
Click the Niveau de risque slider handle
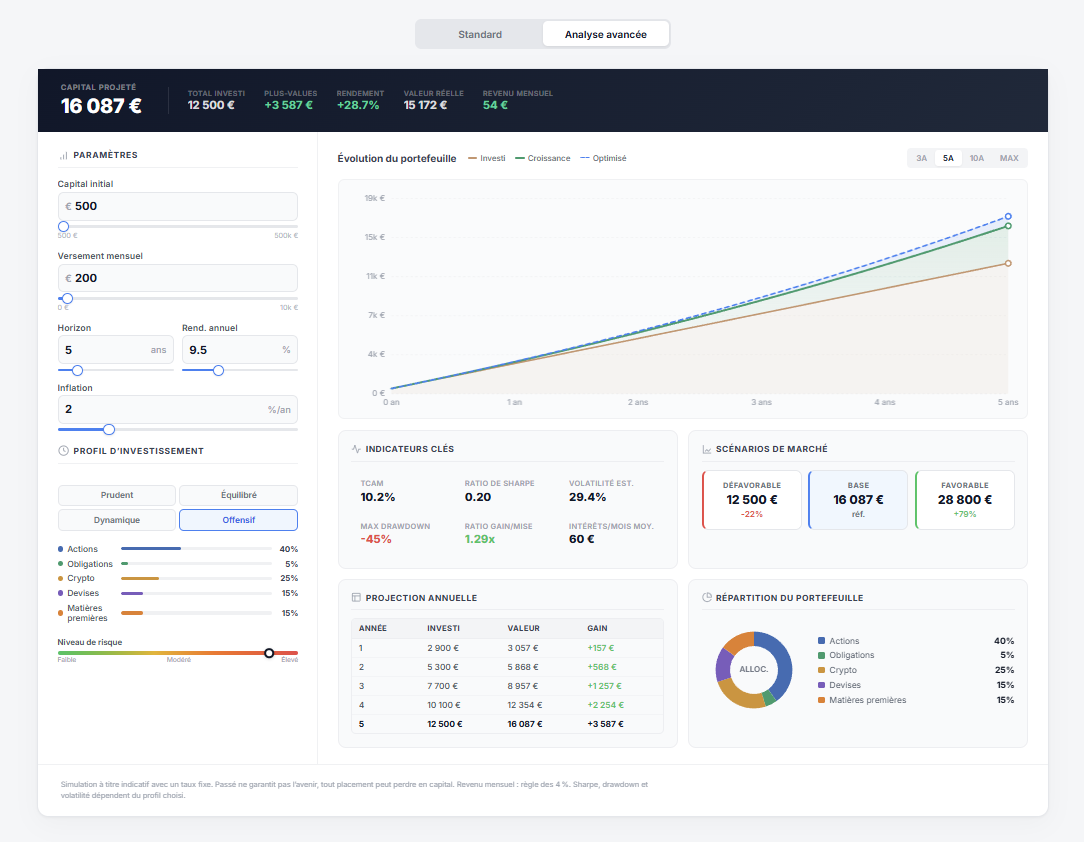[269, 652]
